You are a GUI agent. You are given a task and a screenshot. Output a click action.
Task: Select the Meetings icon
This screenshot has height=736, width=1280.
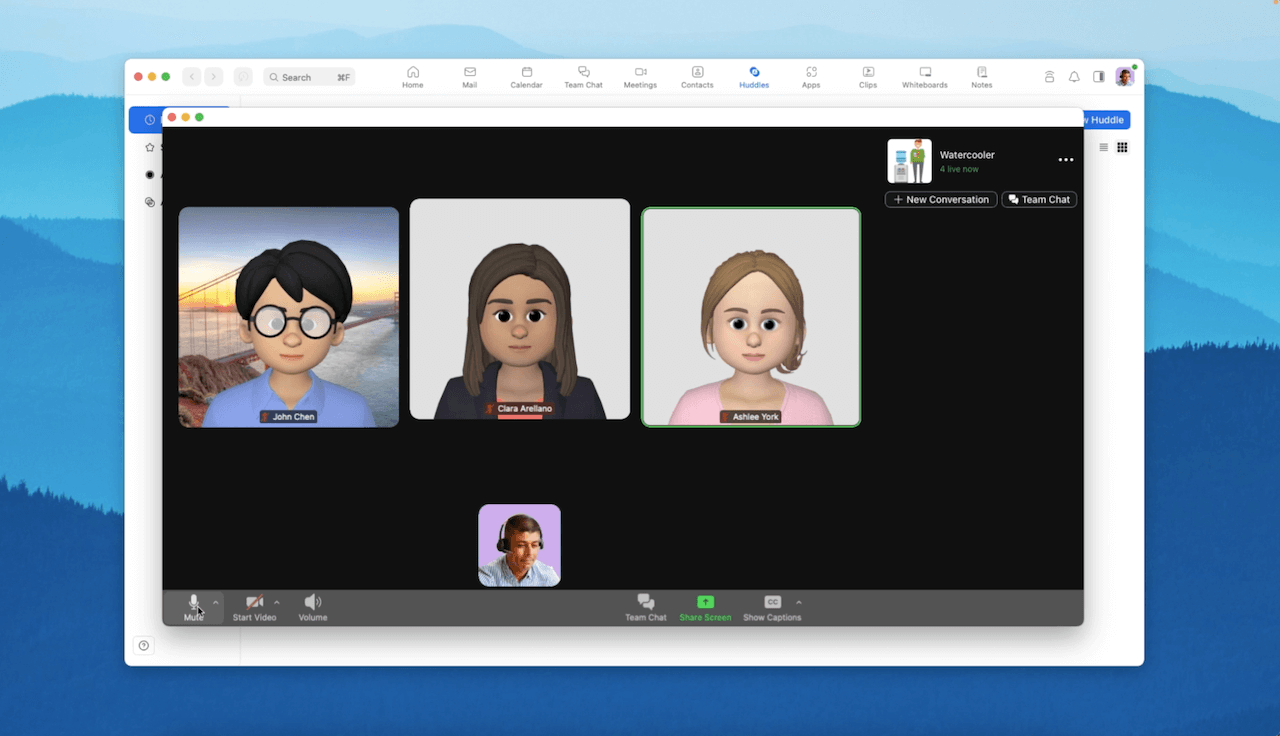click(x=640, y=76)
